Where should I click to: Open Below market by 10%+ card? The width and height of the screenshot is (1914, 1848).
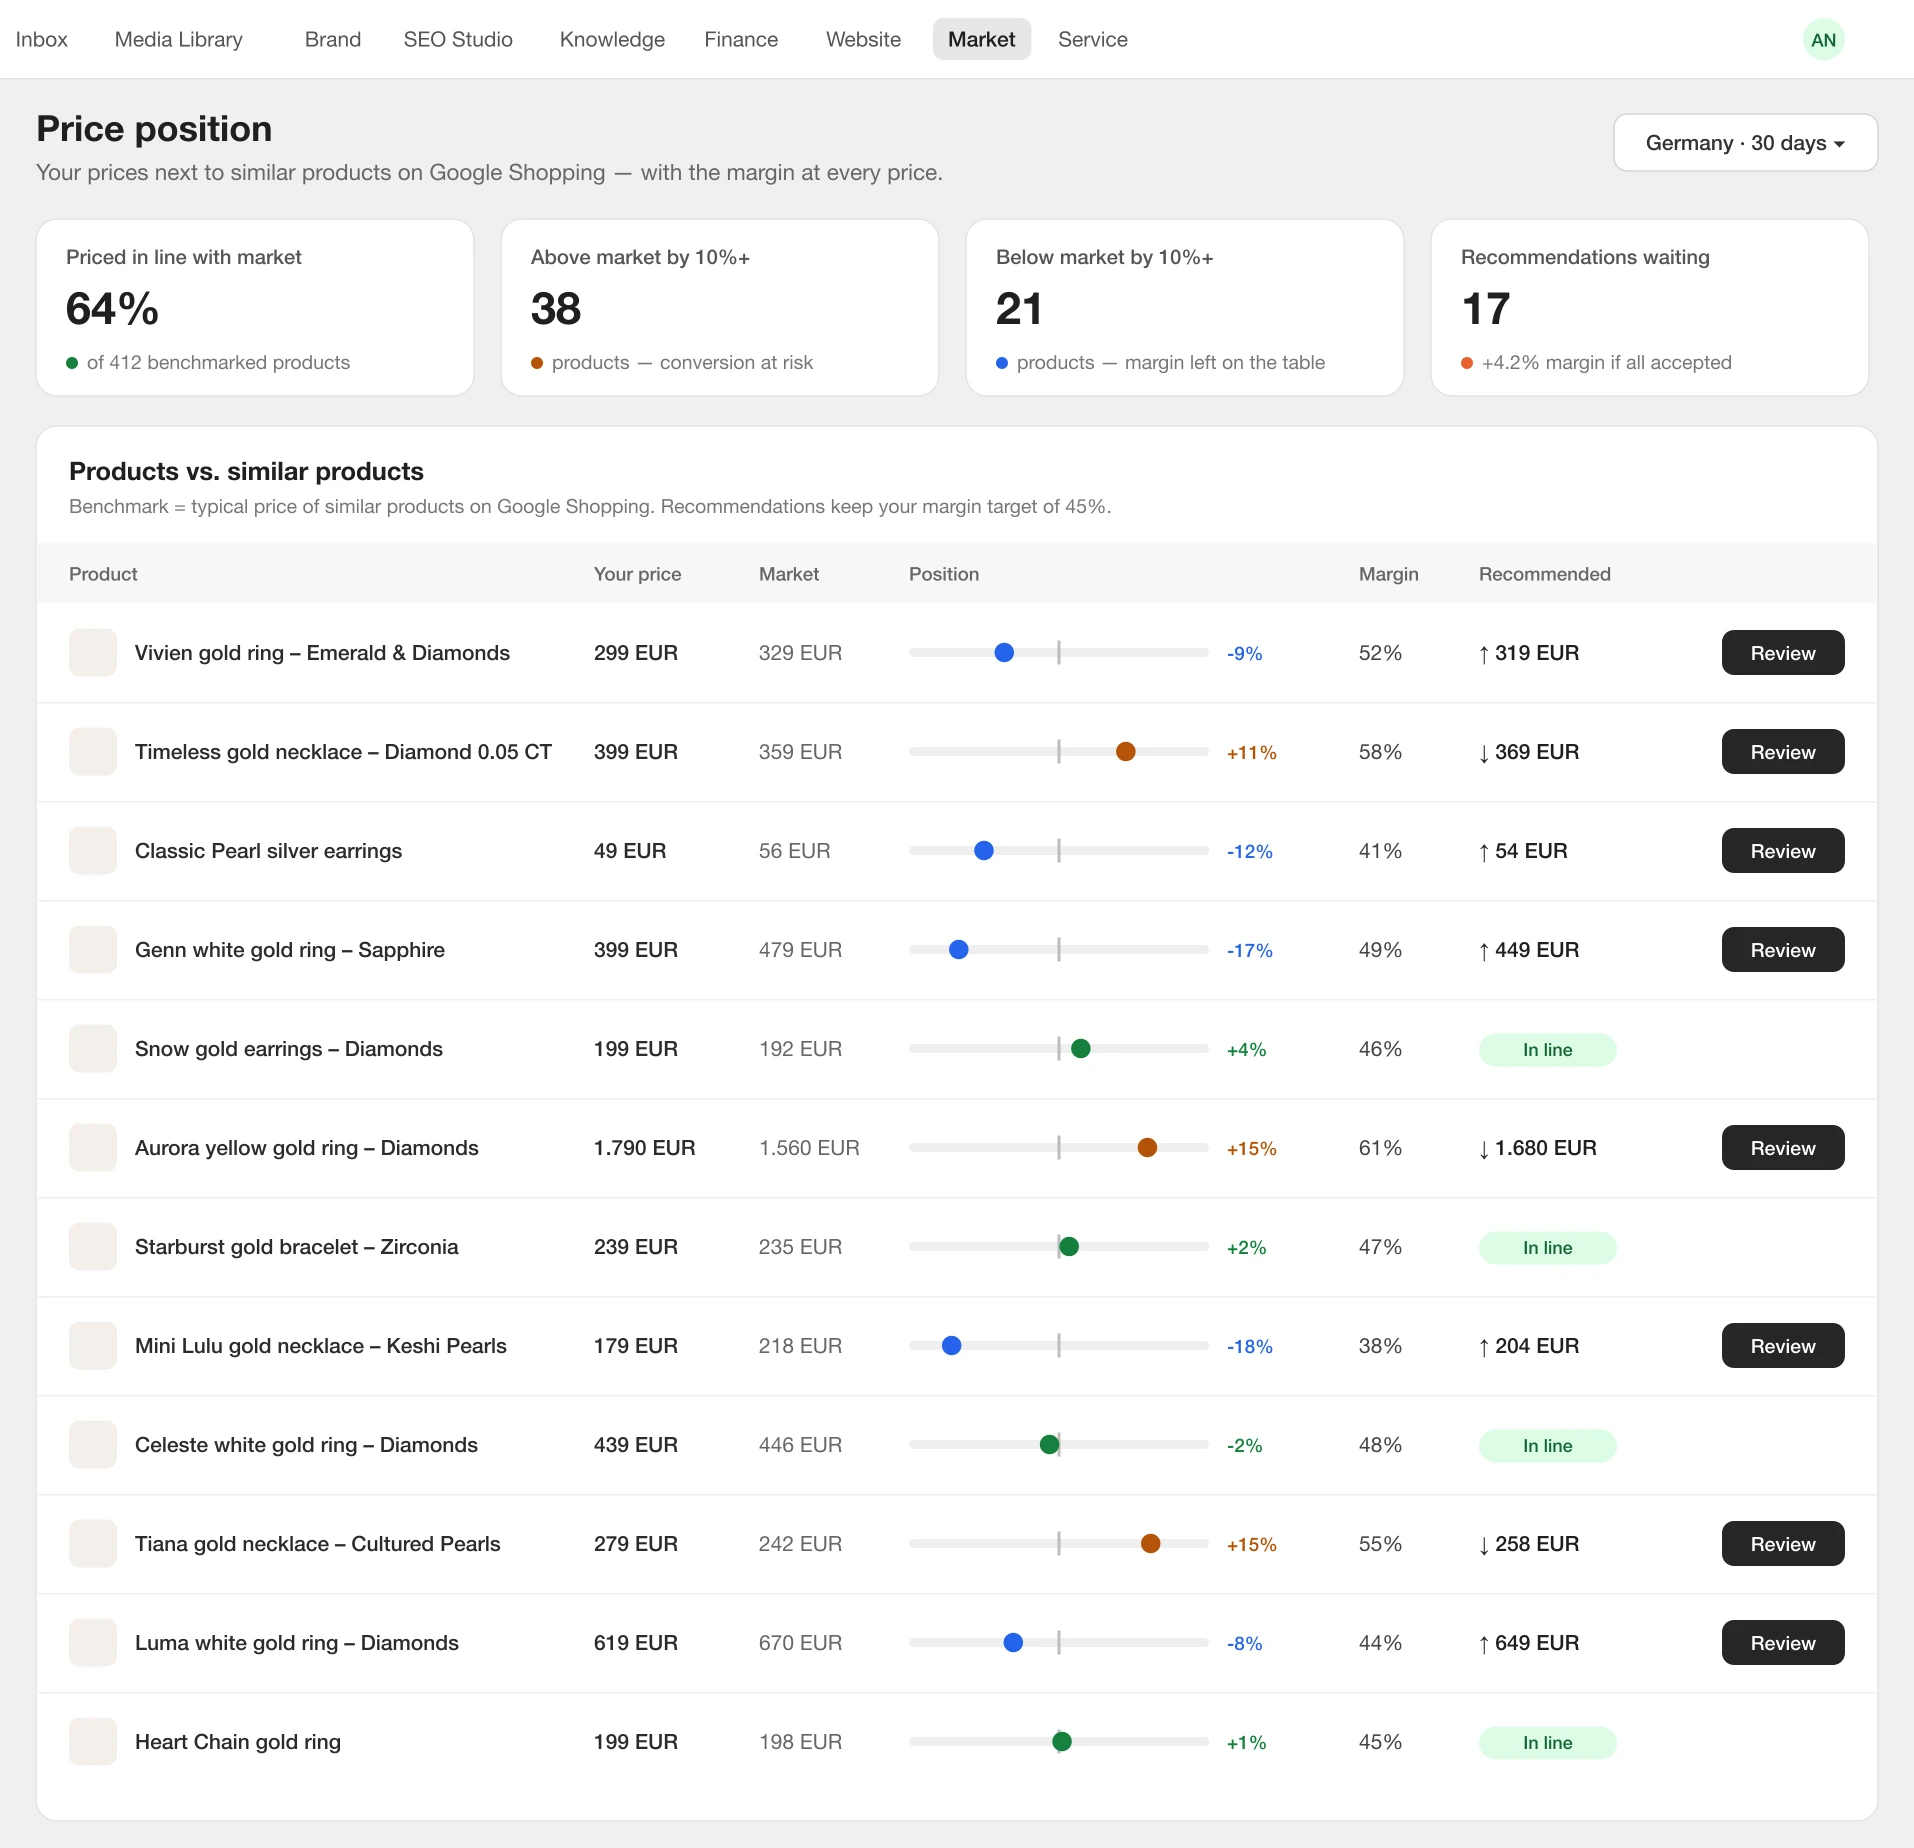pyautogui.click(x=1185, y=308)
